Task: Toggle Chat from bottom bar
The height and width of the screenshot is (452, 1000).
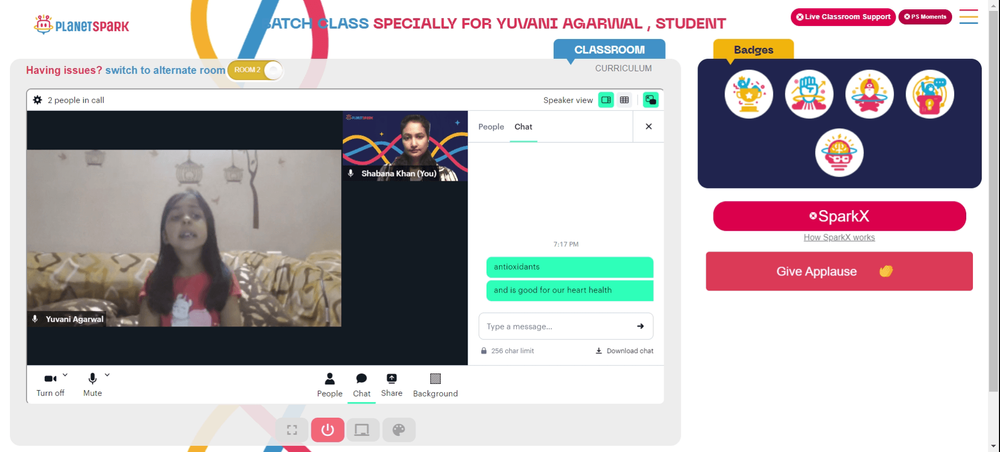Action: coord(362,386)
